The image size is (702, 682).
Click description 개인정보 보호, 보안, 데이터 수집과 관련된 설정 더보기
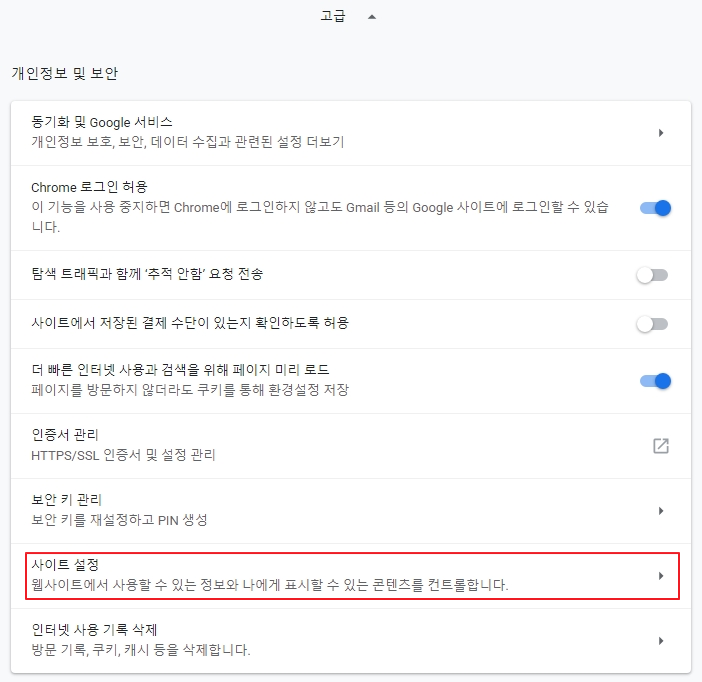click(188, 142)
